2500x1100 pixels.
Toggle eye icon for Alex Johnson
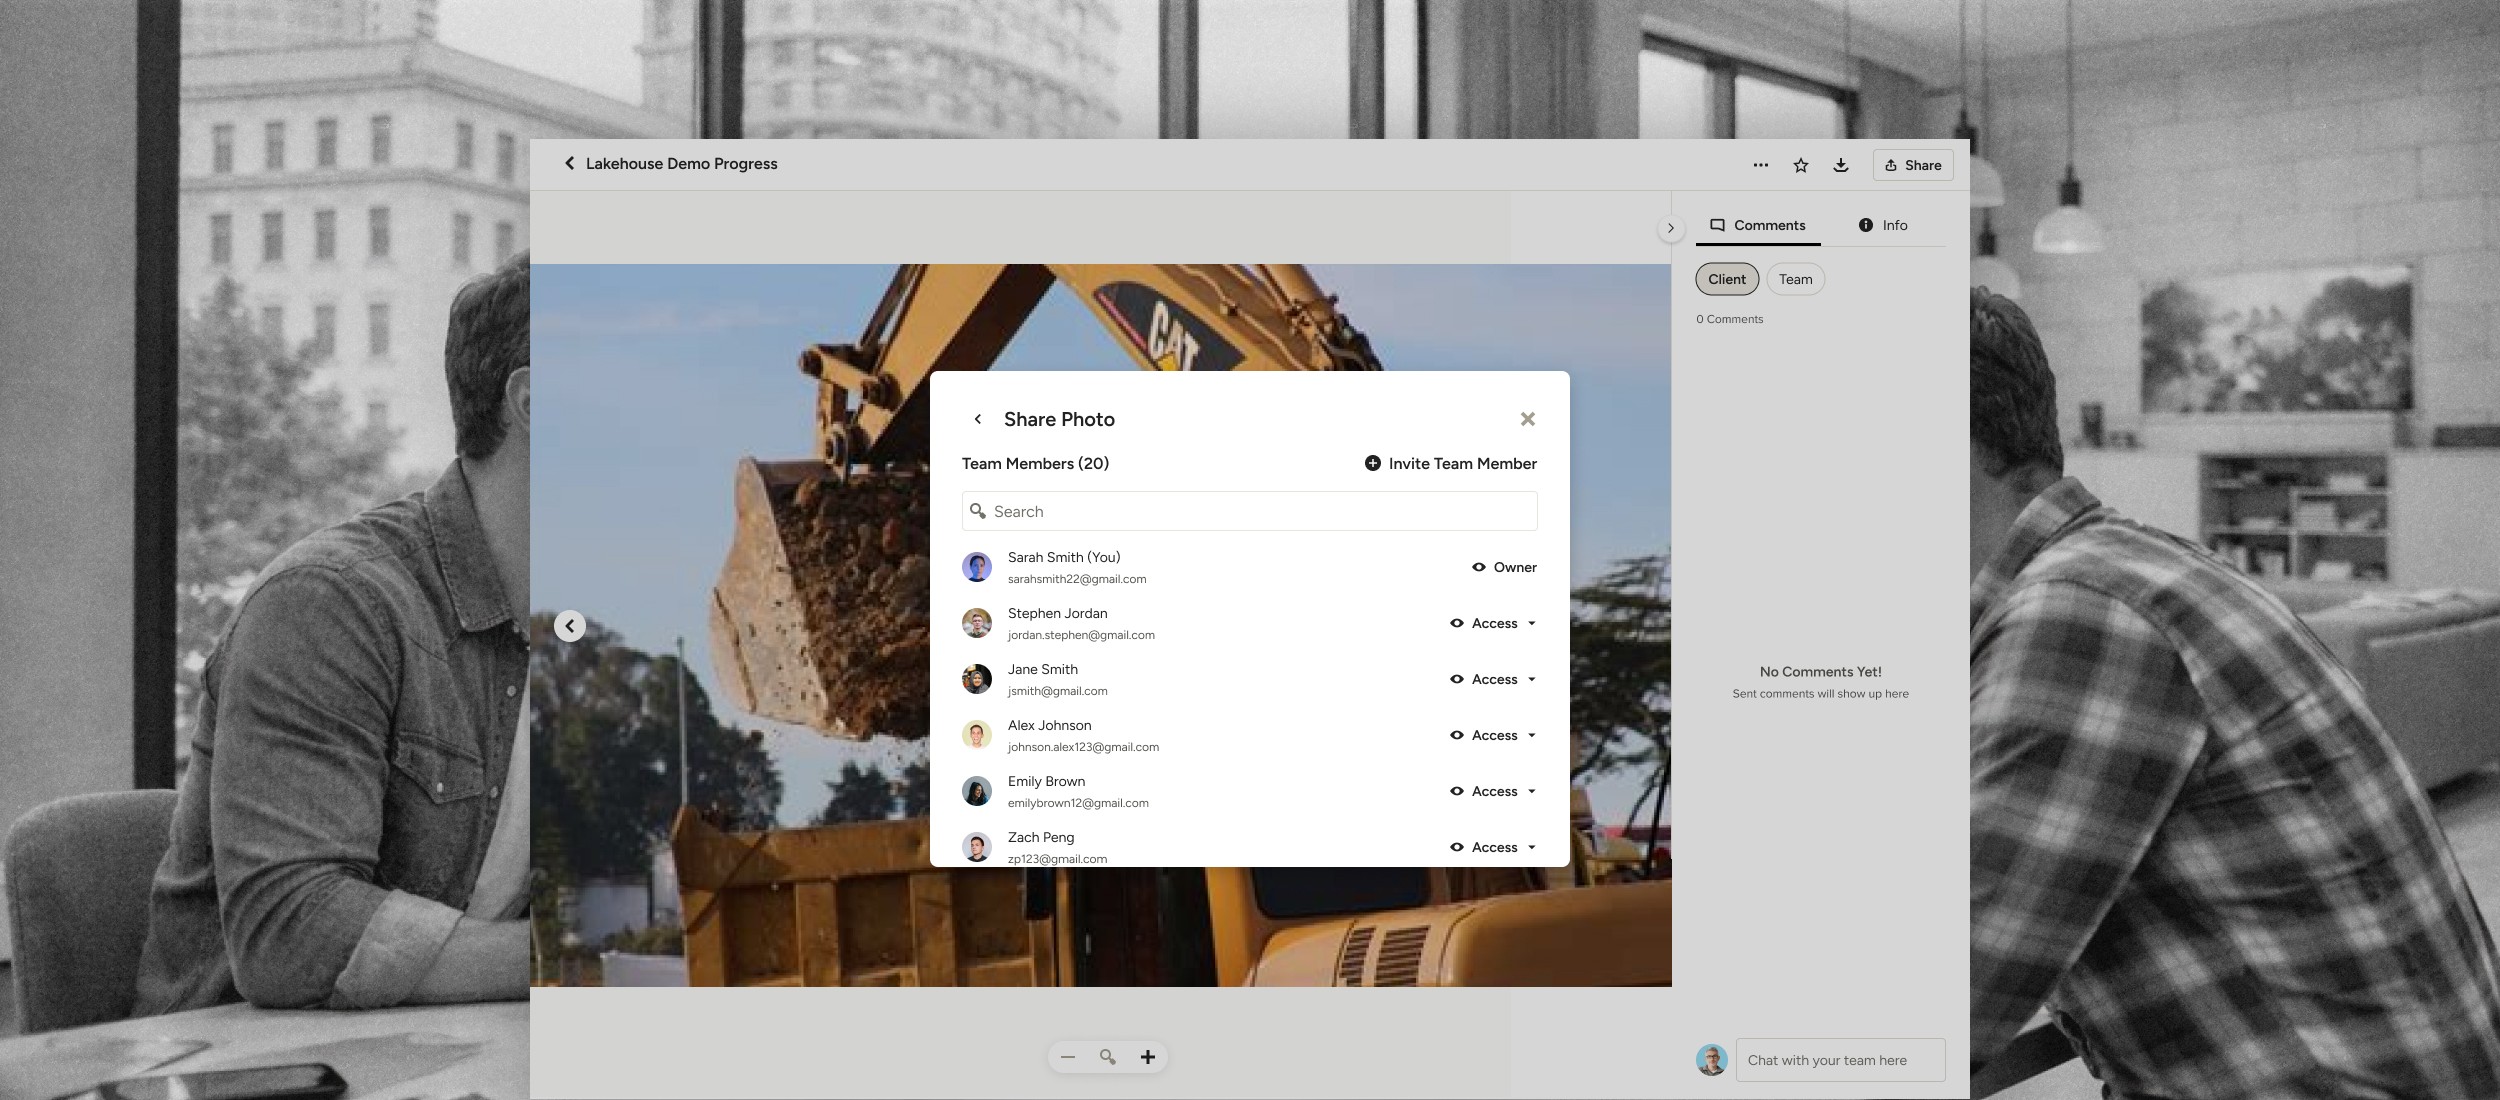click(x=1457, y=735)
